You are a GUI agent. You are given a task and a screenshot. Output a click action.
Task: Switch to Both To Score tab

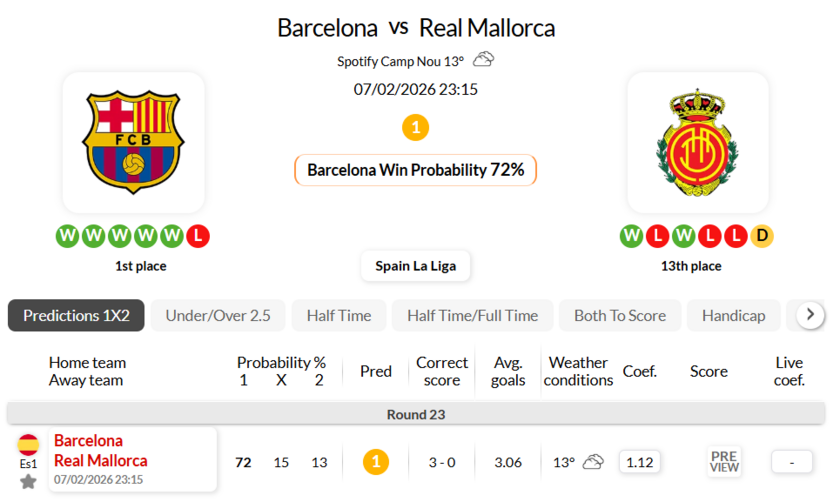click(x=620, y=315)
